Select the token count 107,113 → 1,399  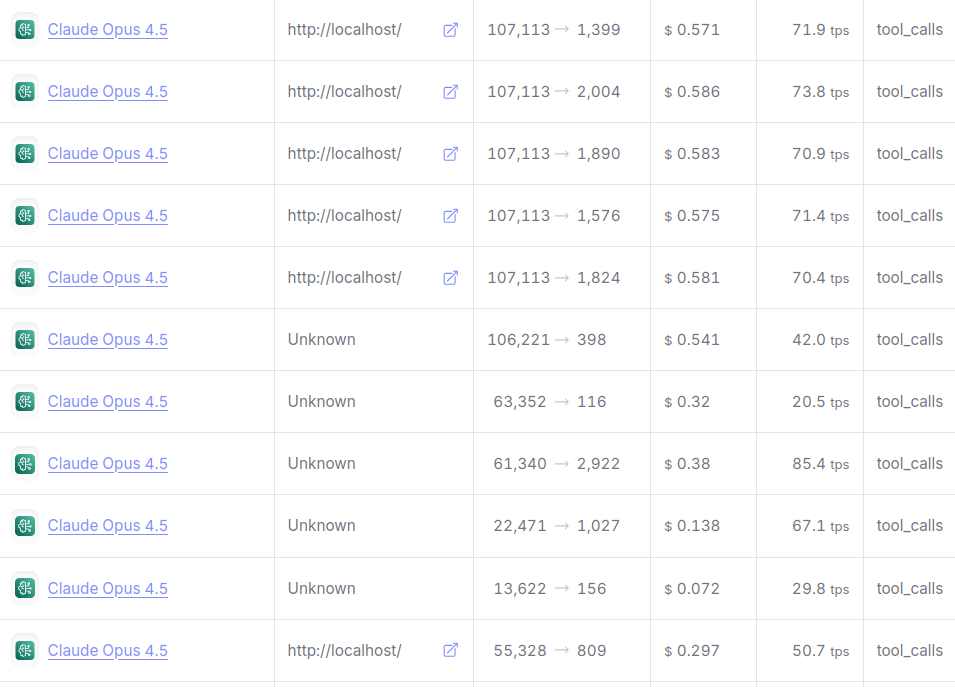coord(554,30)
